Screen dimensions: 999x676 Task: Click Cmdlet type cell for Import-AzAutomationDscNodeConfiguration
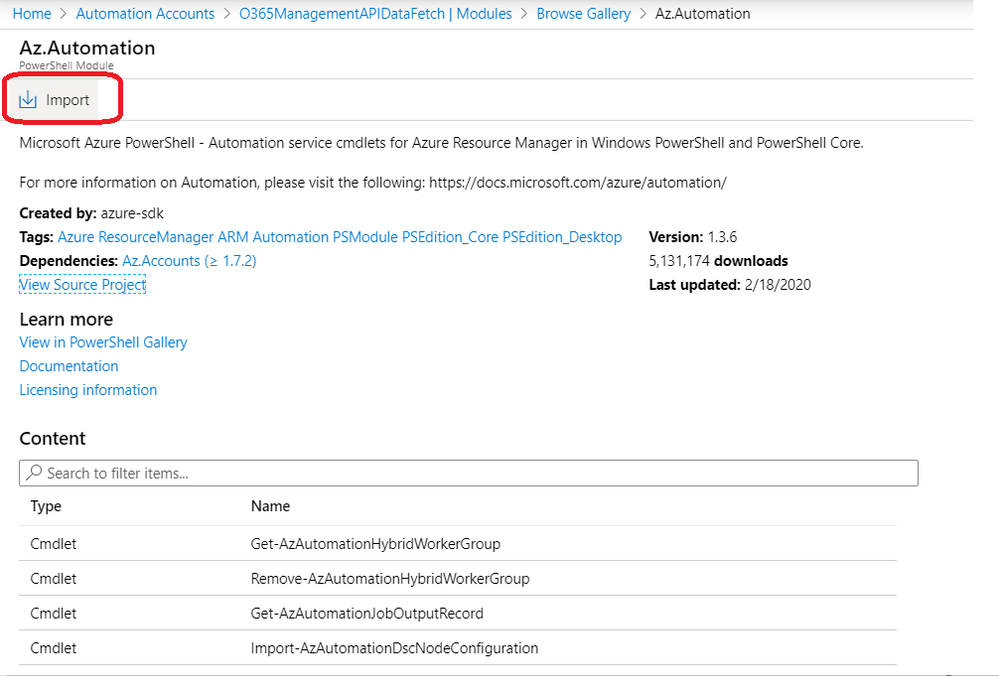(53, 648)
